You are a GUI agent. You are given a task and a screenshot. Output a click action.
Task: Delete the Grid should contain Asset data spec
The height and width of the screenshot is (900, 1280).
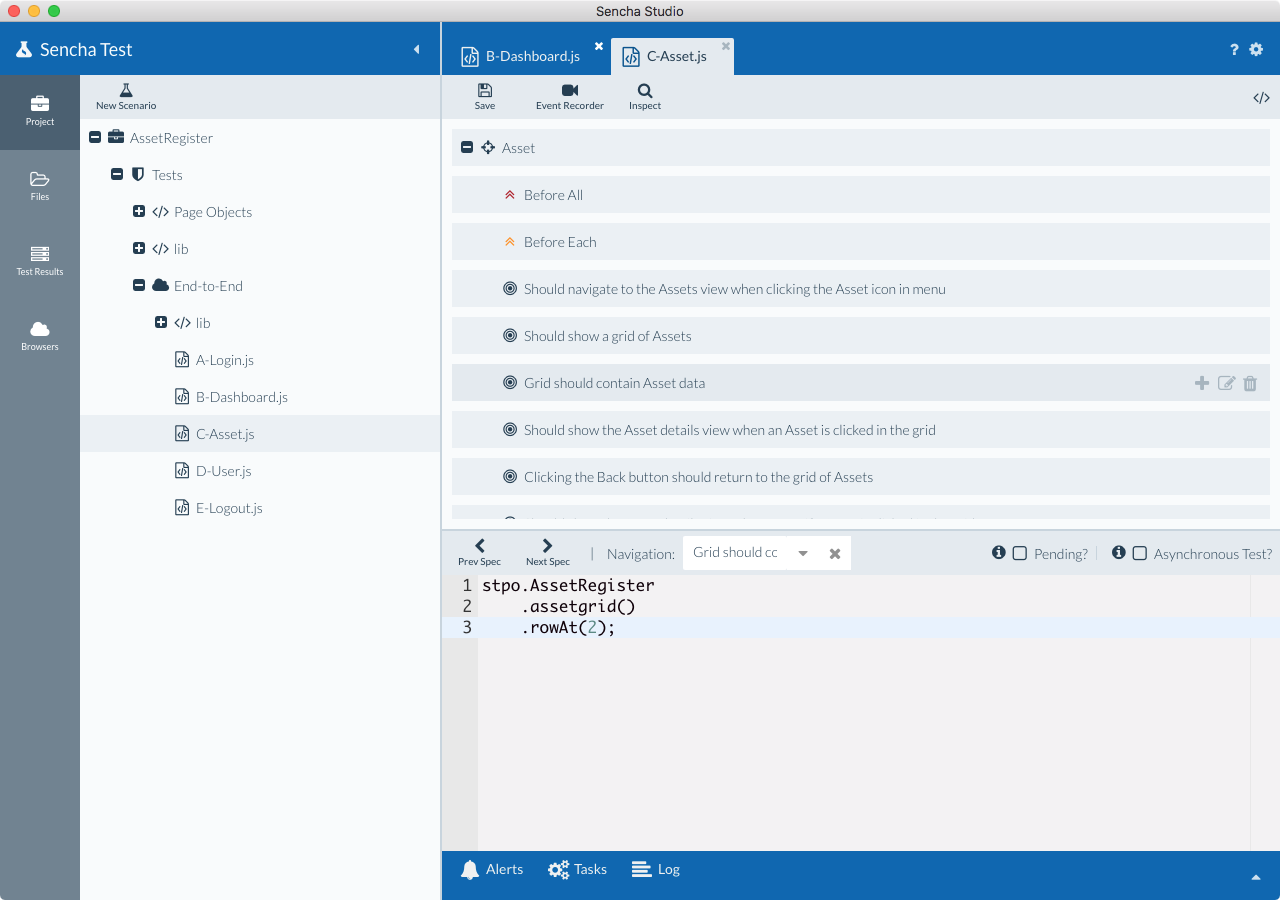pyautogui.click(x=1250, y=382)
